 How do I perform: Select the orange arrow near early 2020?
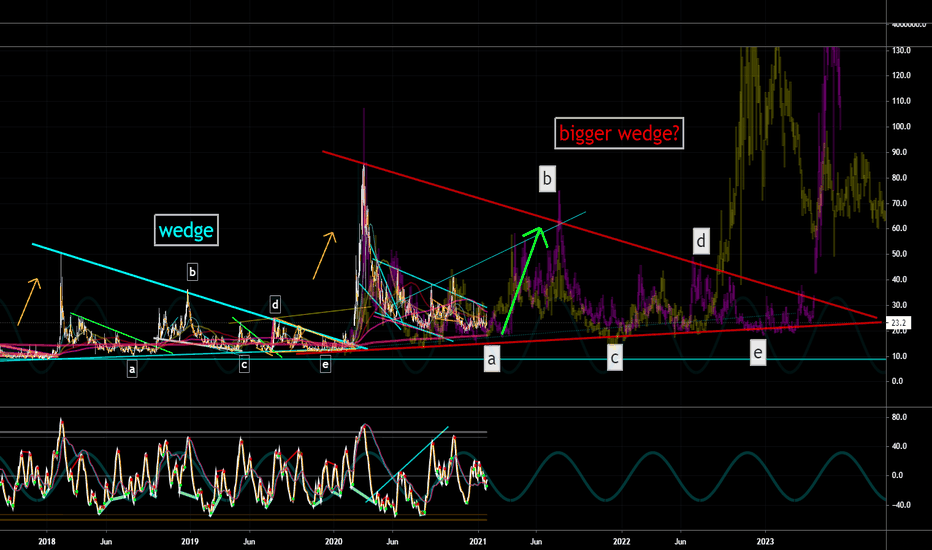click(x=324, y=257)
